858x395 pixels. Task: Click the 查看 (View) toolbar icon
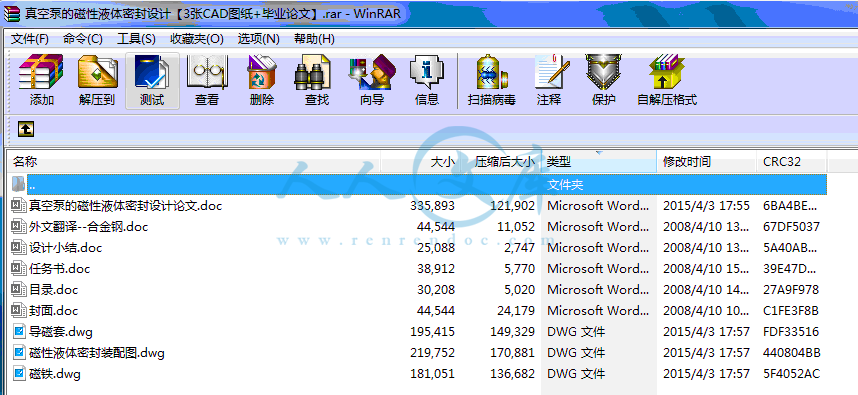tap(207, 72)
